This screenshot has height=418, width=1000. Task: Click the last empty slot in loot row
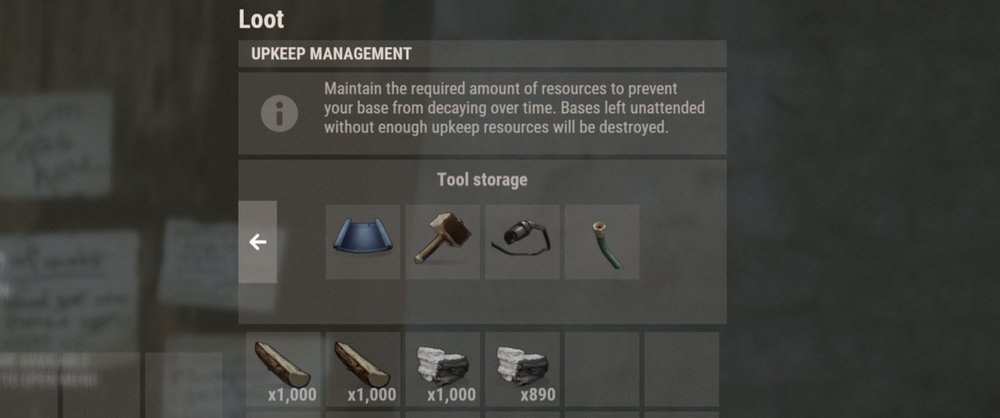(x=682, y=369)
